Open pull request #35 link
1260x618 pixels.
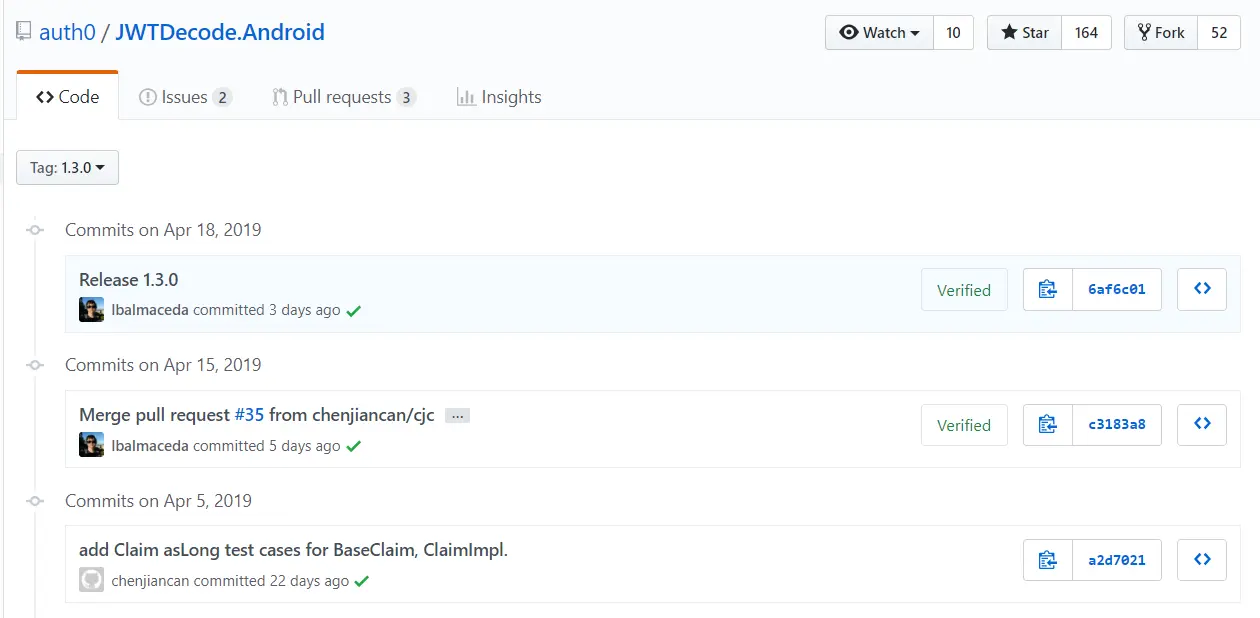[249, 414]
